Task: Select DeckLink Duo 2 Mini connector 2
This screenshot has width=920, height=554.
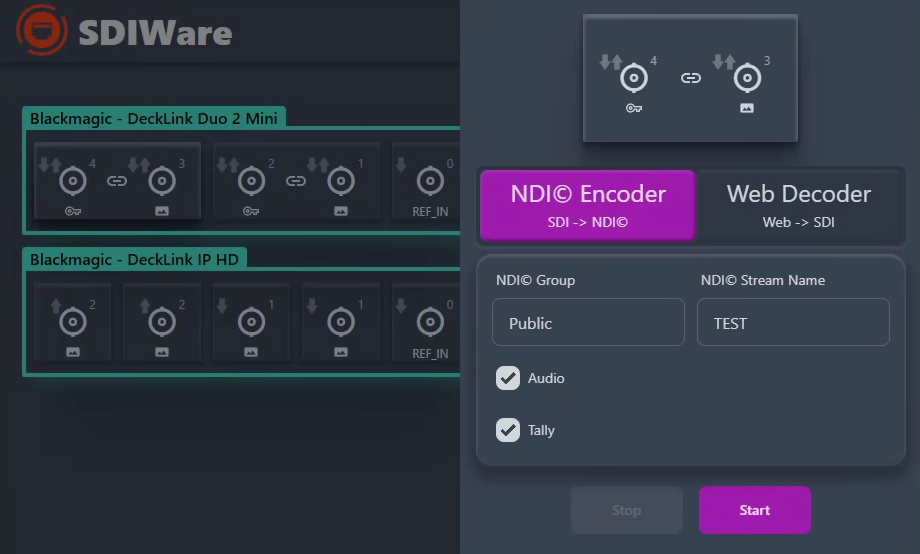Action: pyautogui.click(x=251, y=181)
